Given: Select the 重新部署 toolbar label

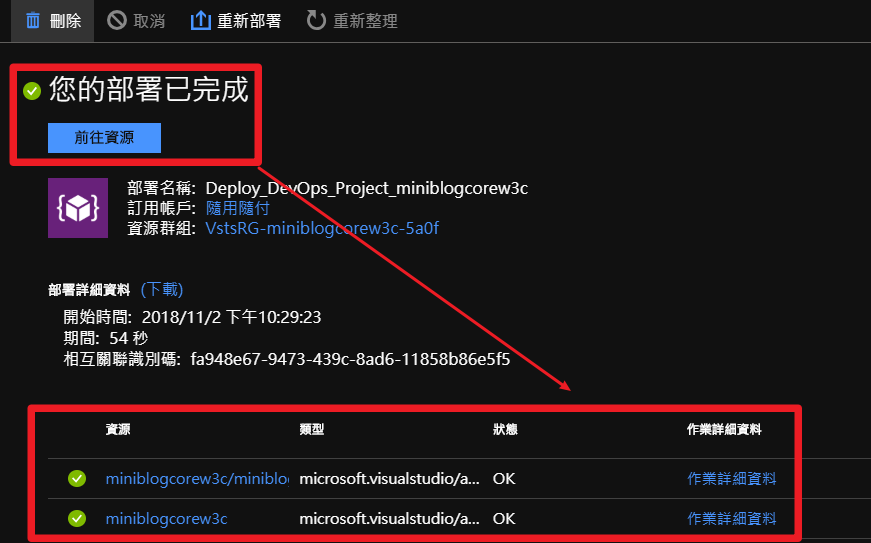Looking at the screenshot, I should [249, 21].
